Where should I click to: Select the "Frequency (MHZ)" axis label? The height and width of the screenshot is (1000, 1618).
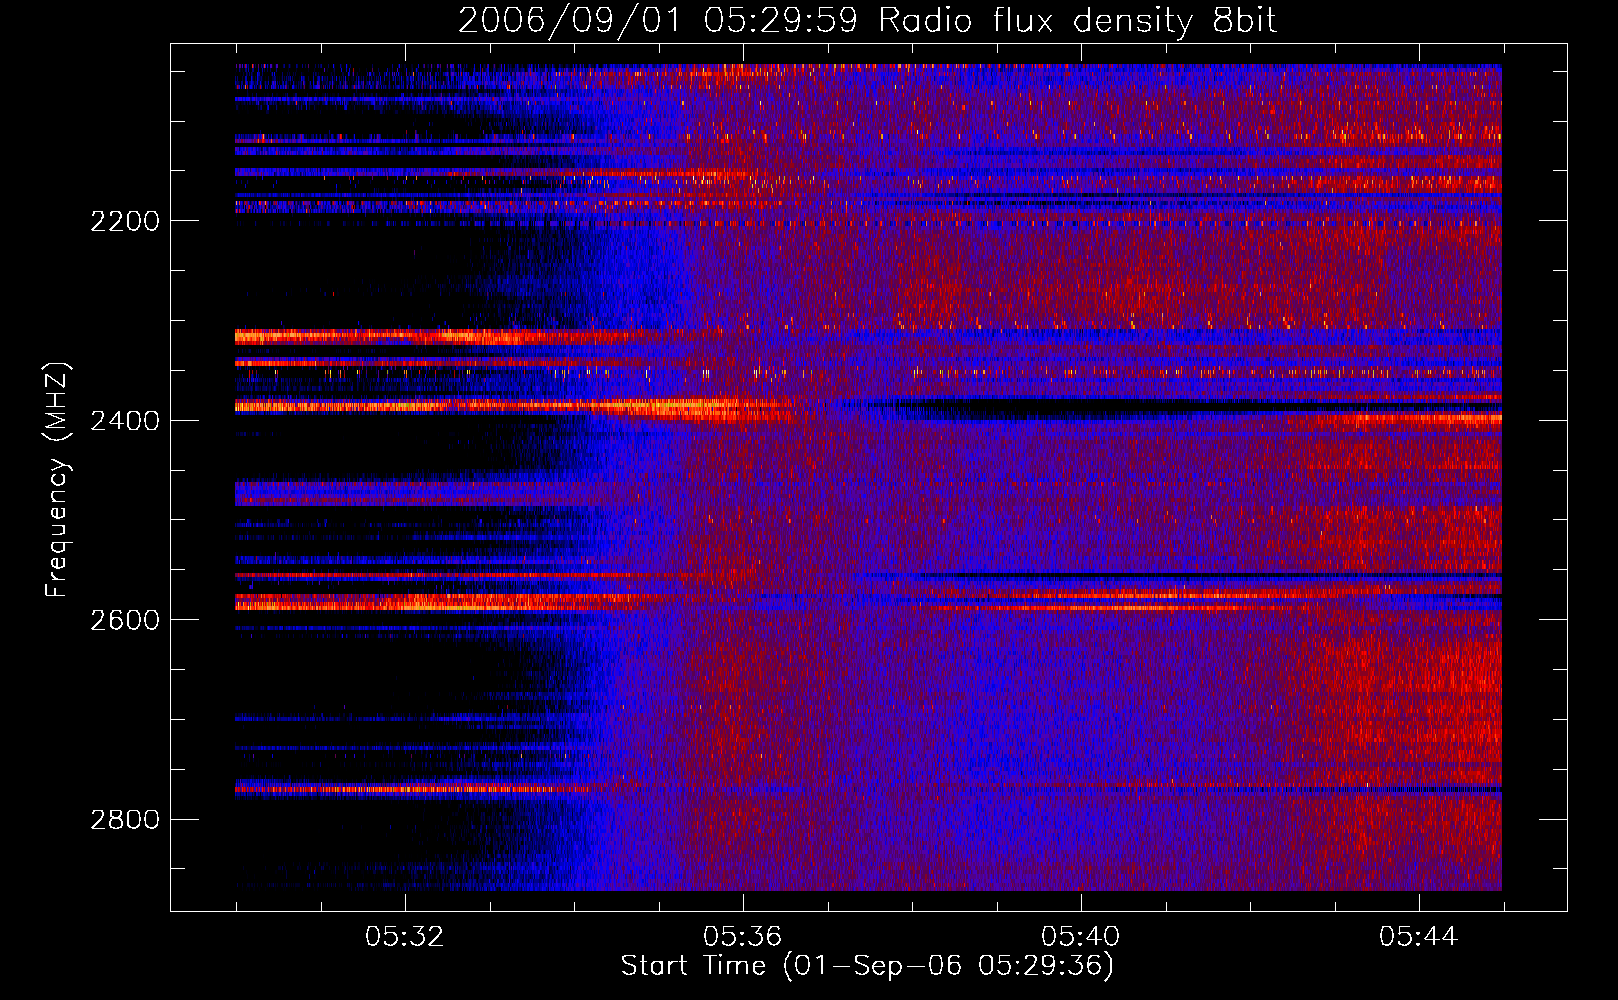tap(58, 480)
